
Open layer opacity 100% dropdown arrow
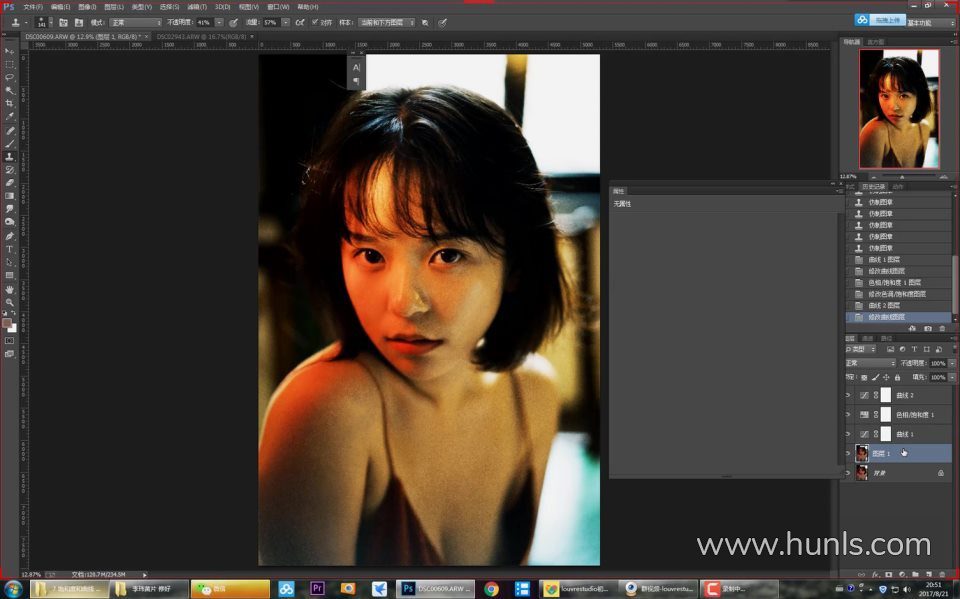click(952, 363)
